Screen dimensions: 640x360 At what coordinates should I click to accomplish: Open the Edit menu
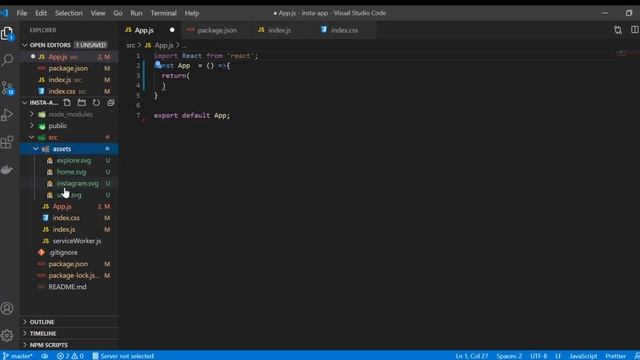pyautogui.click(x=41, y=13)
